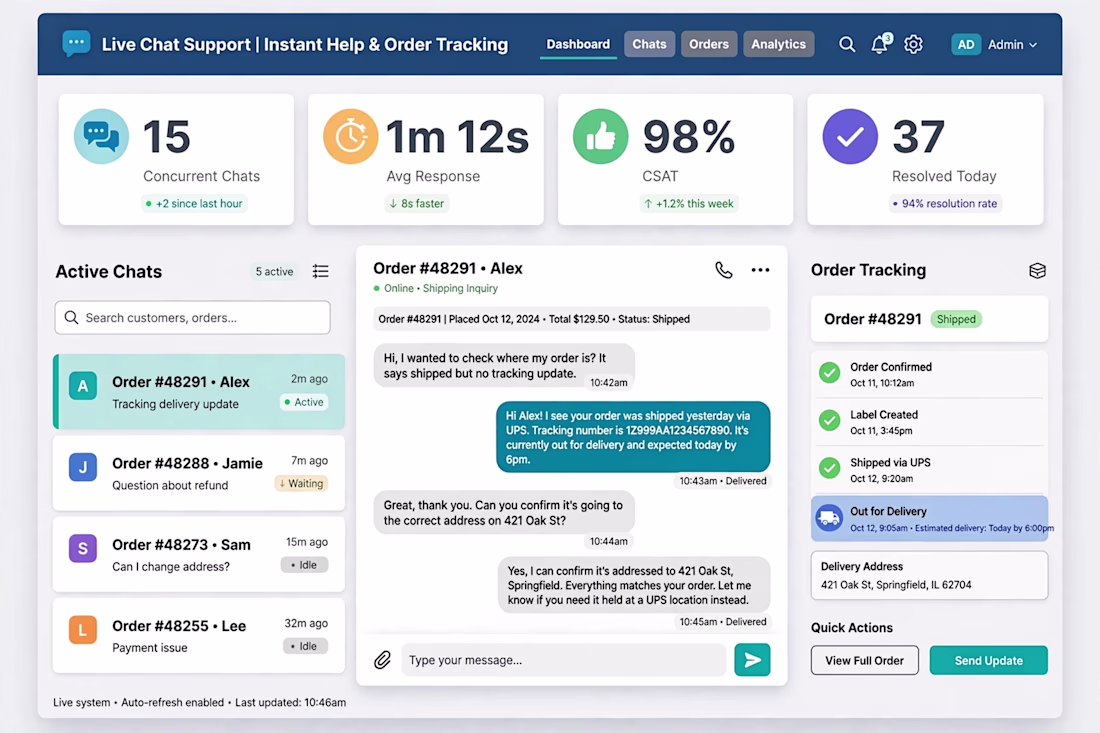Image resolution: width=1100 pixels, height=733 pixels.
Task: Click the chat bubble app logo
Action: pos(76,43)
